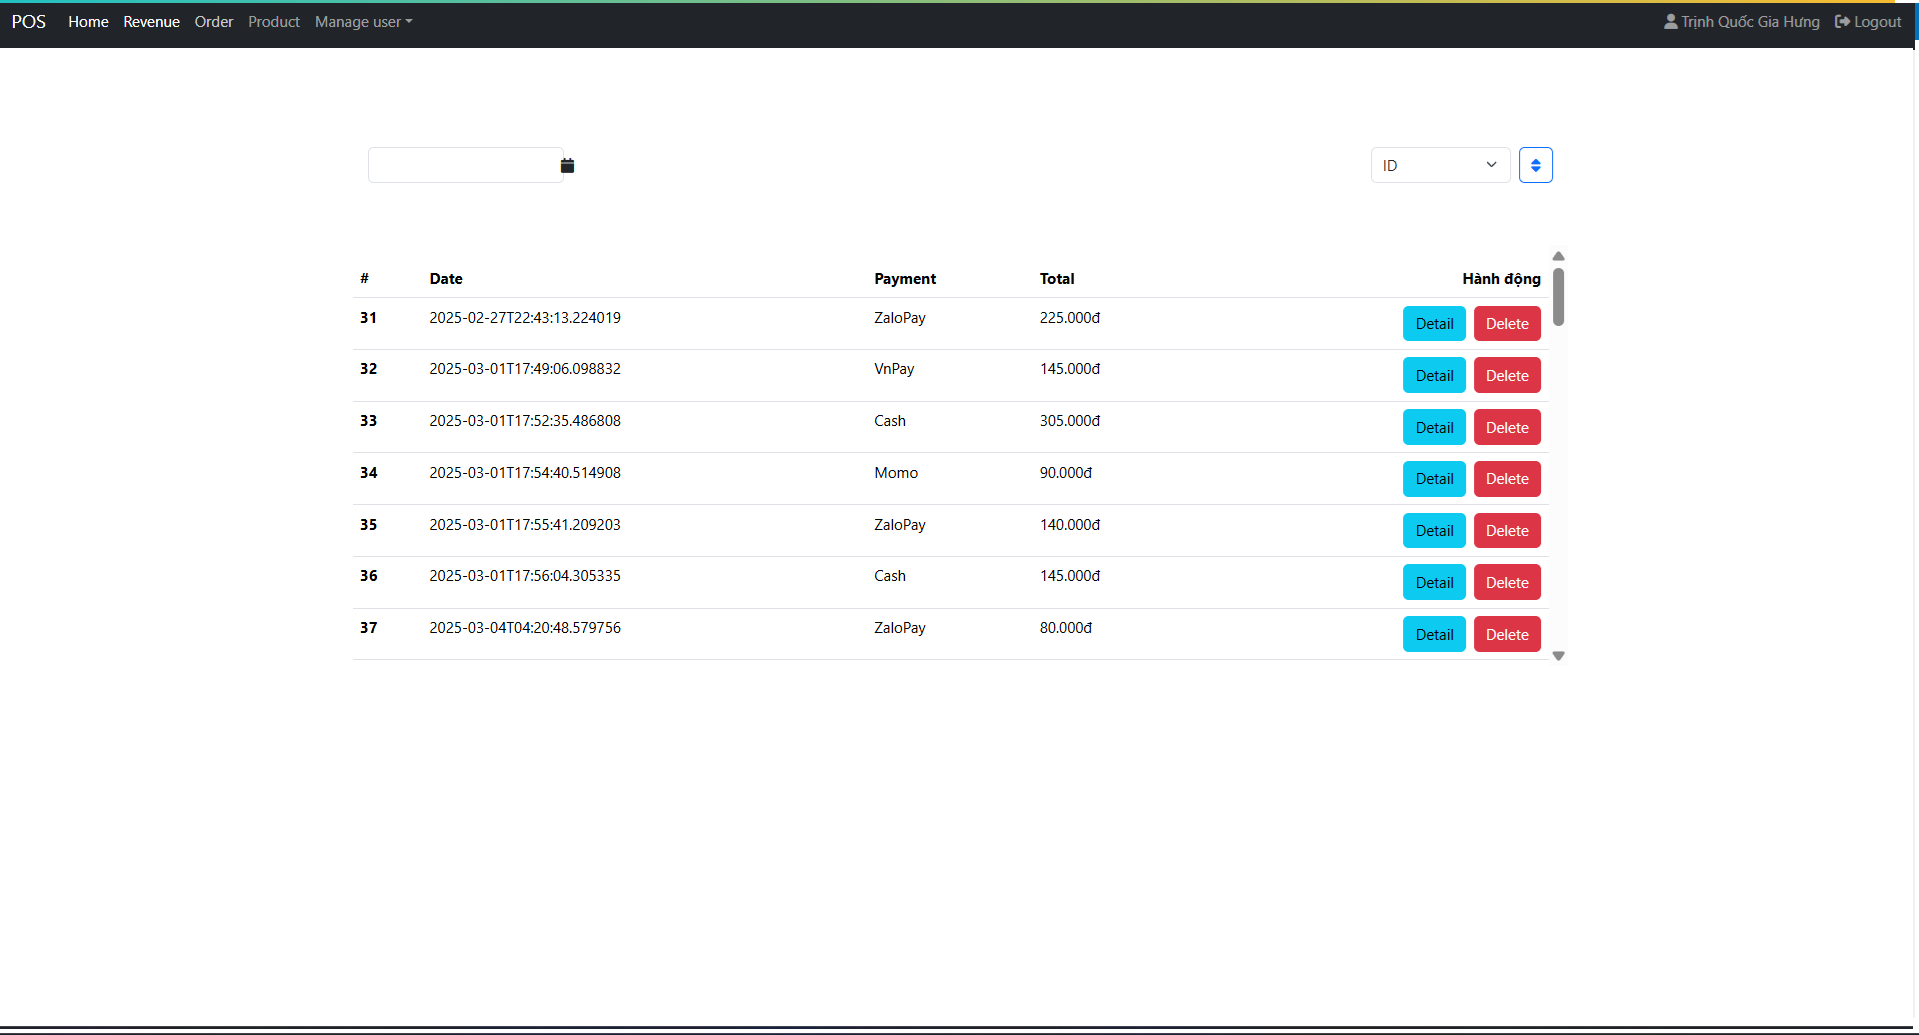Open the ID sort-by dropdown

coord(1439,165)
